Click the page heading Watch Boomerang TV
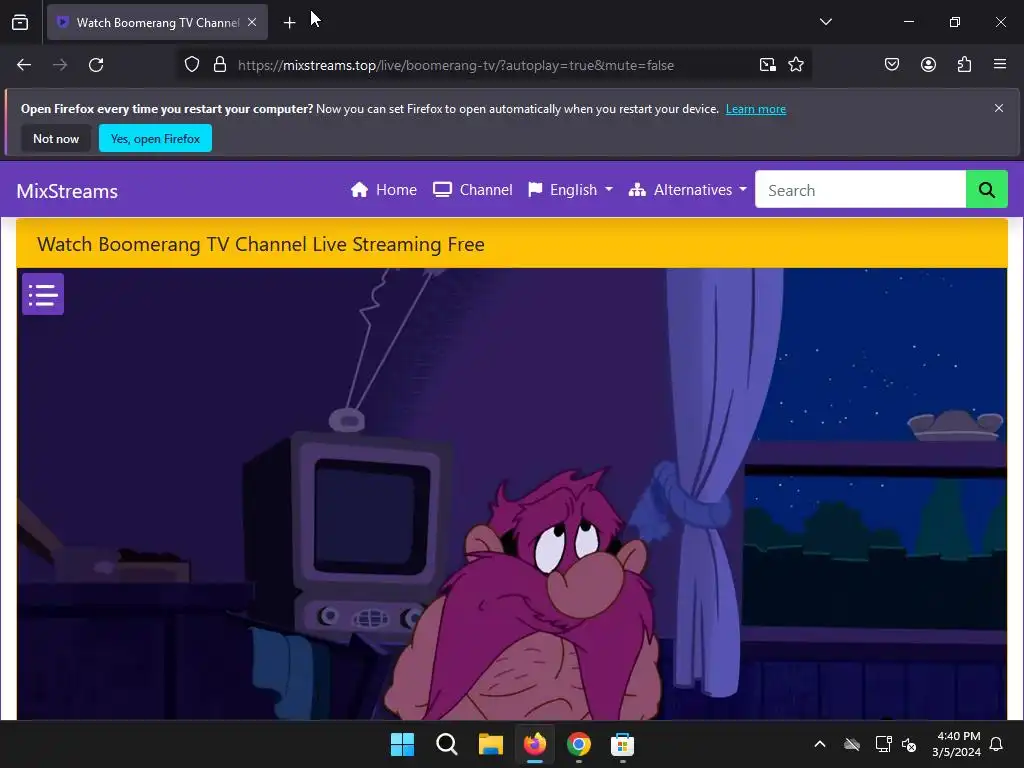1024x768 pixels. pos(261,244)
